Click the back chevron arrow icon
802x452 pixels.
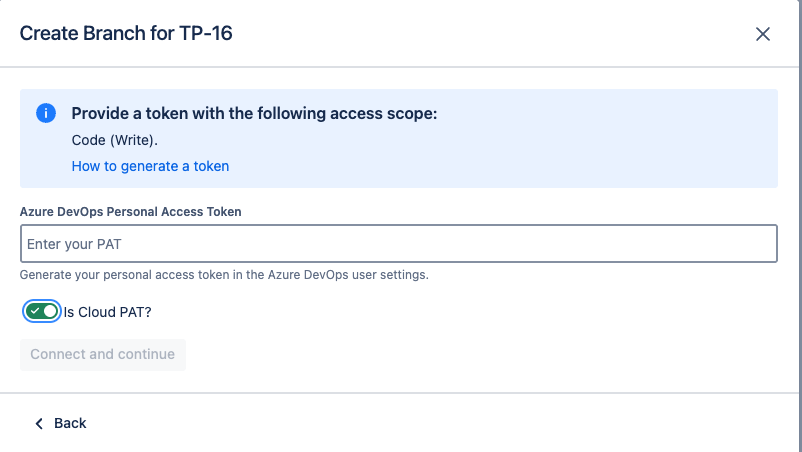(x=39, y=423)
